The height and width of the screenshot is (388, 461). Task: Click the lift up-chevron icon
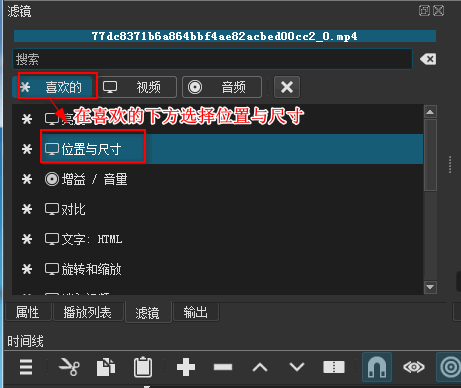(260, 367)
